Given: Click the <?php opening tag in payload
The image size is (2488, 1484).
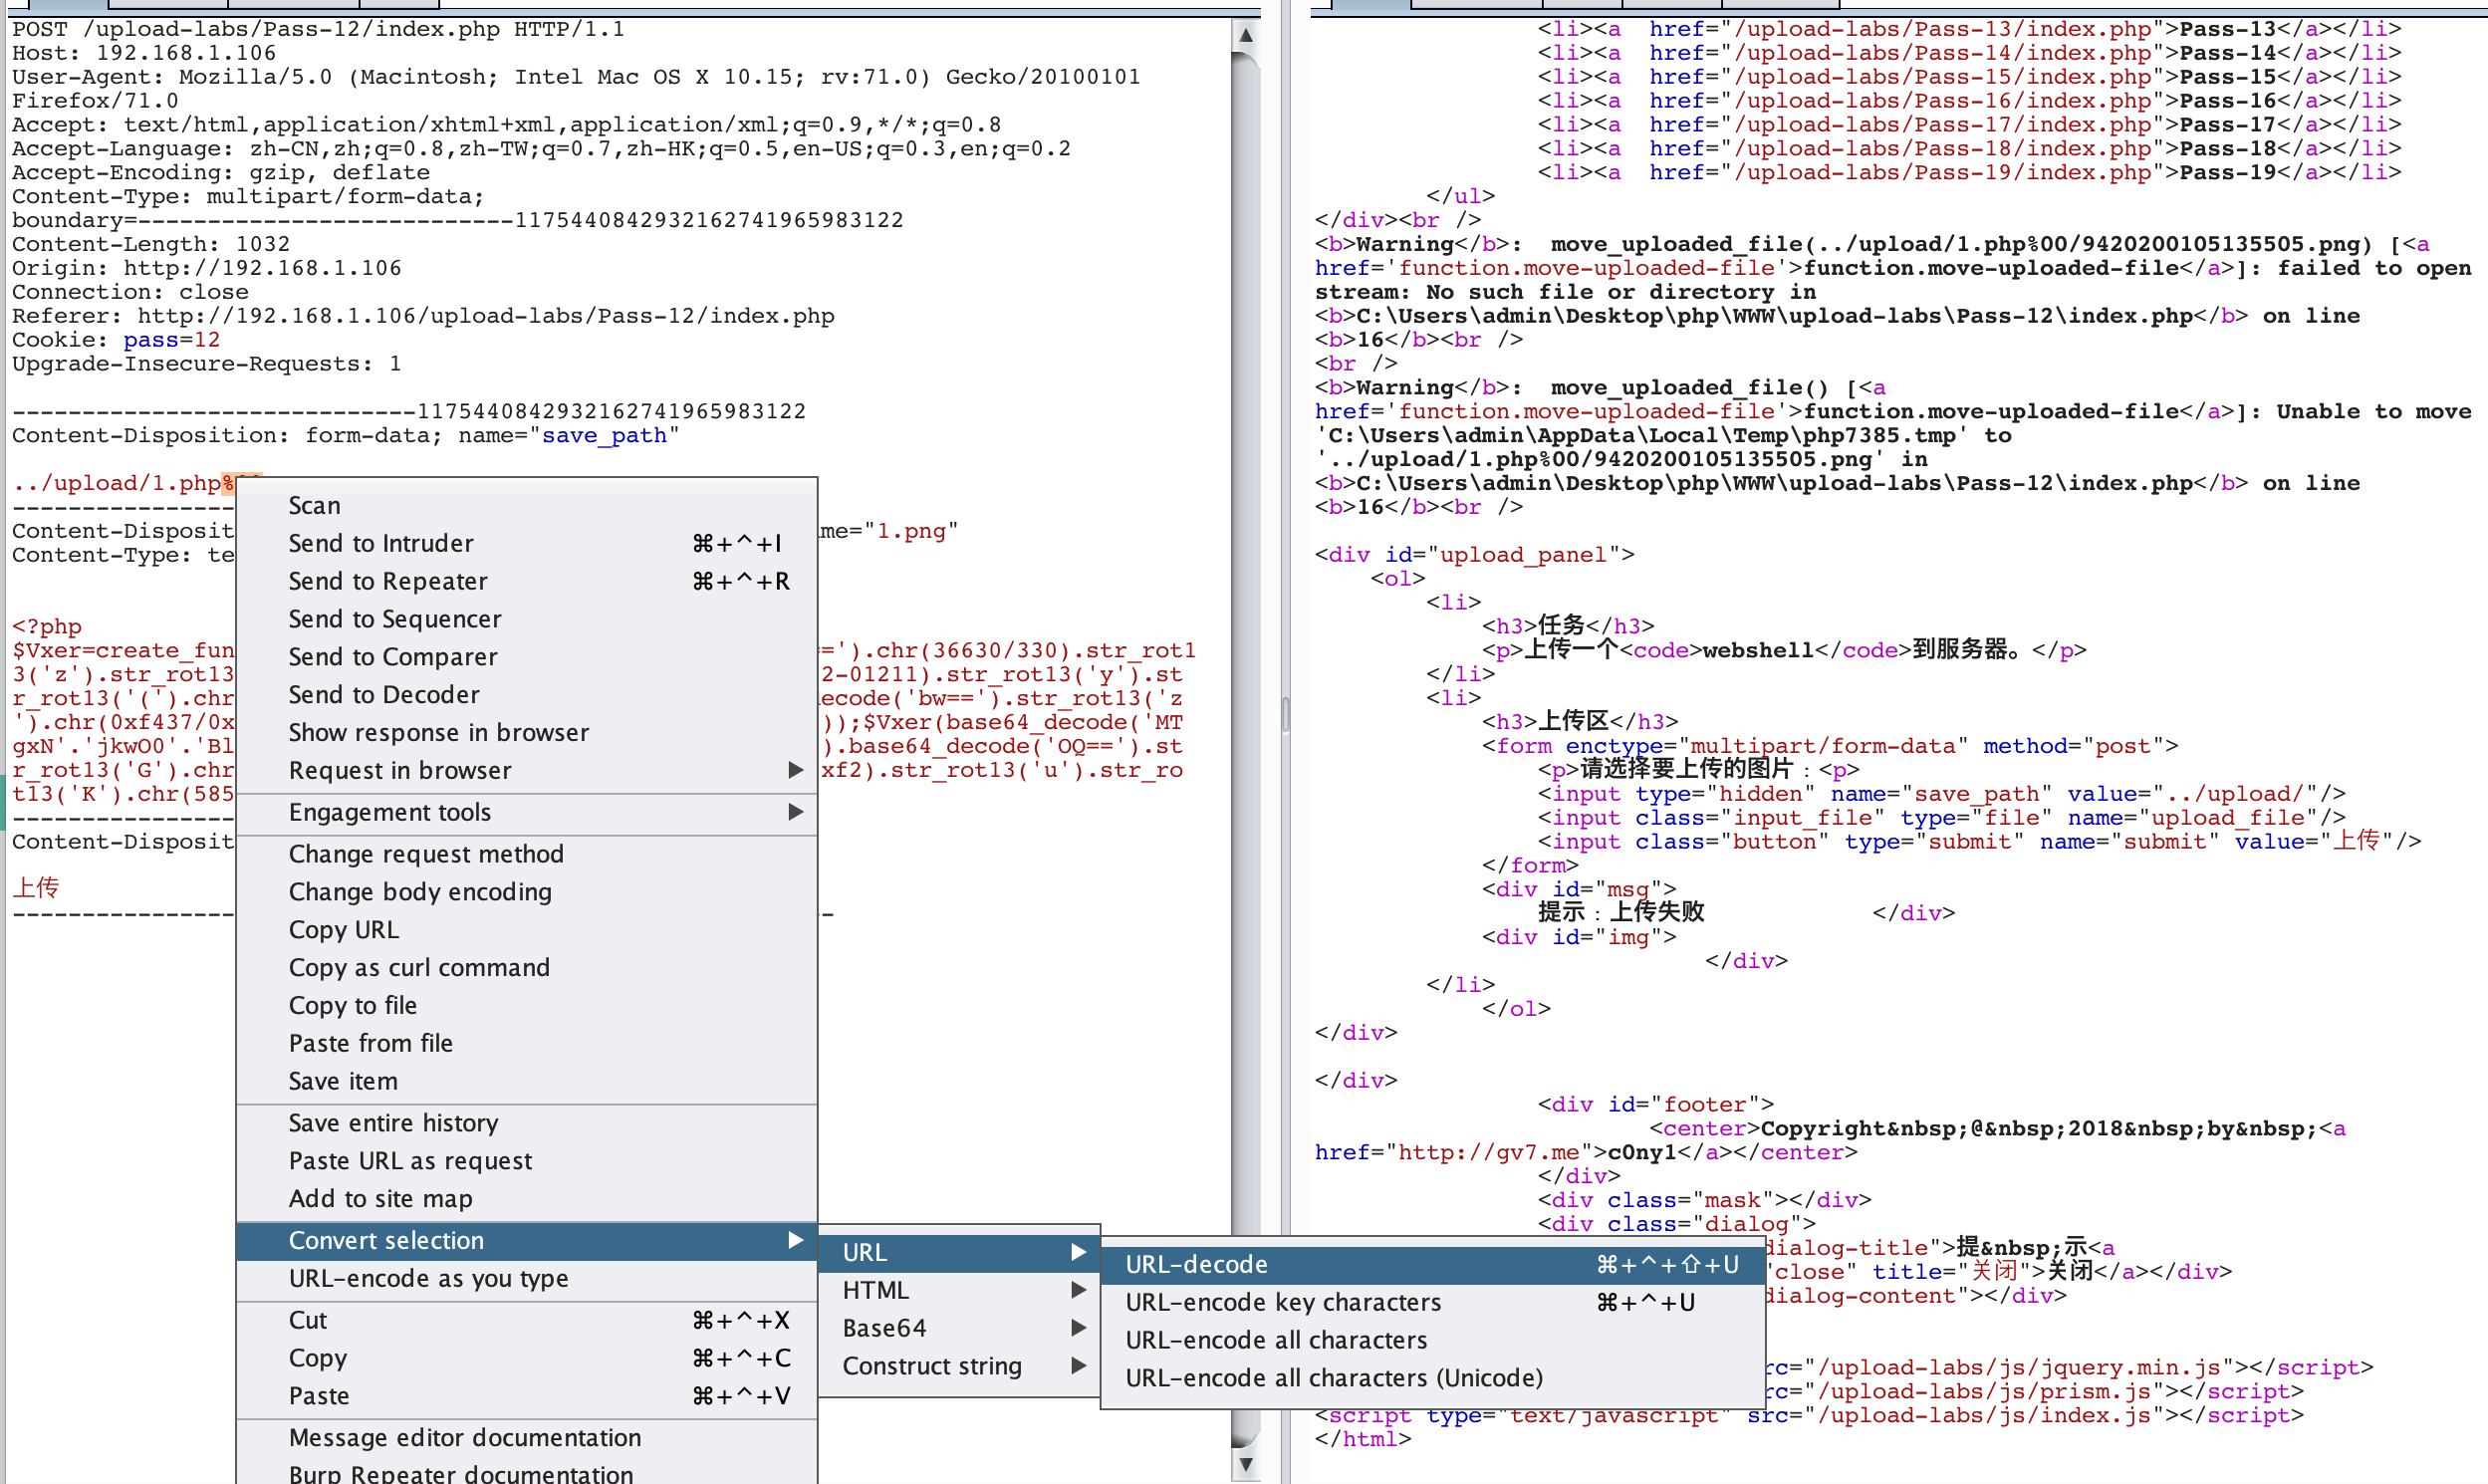Looking at the screenshot, I should click(47, 627).
